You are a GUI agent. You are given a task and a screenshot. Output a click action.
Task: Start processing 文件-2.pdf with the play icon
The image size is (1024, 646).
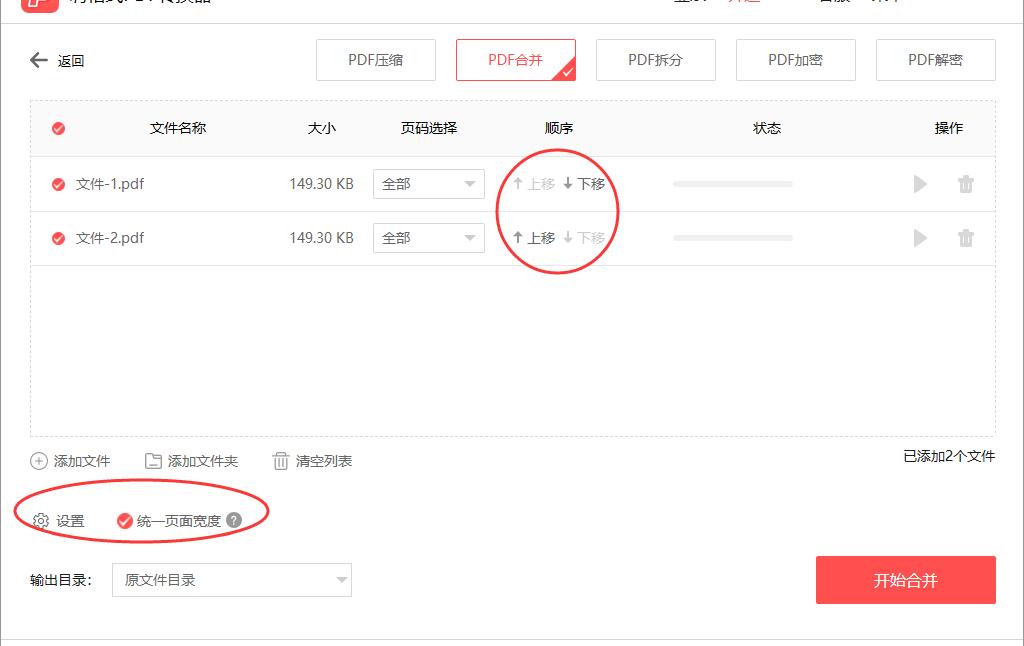point(920,238)
